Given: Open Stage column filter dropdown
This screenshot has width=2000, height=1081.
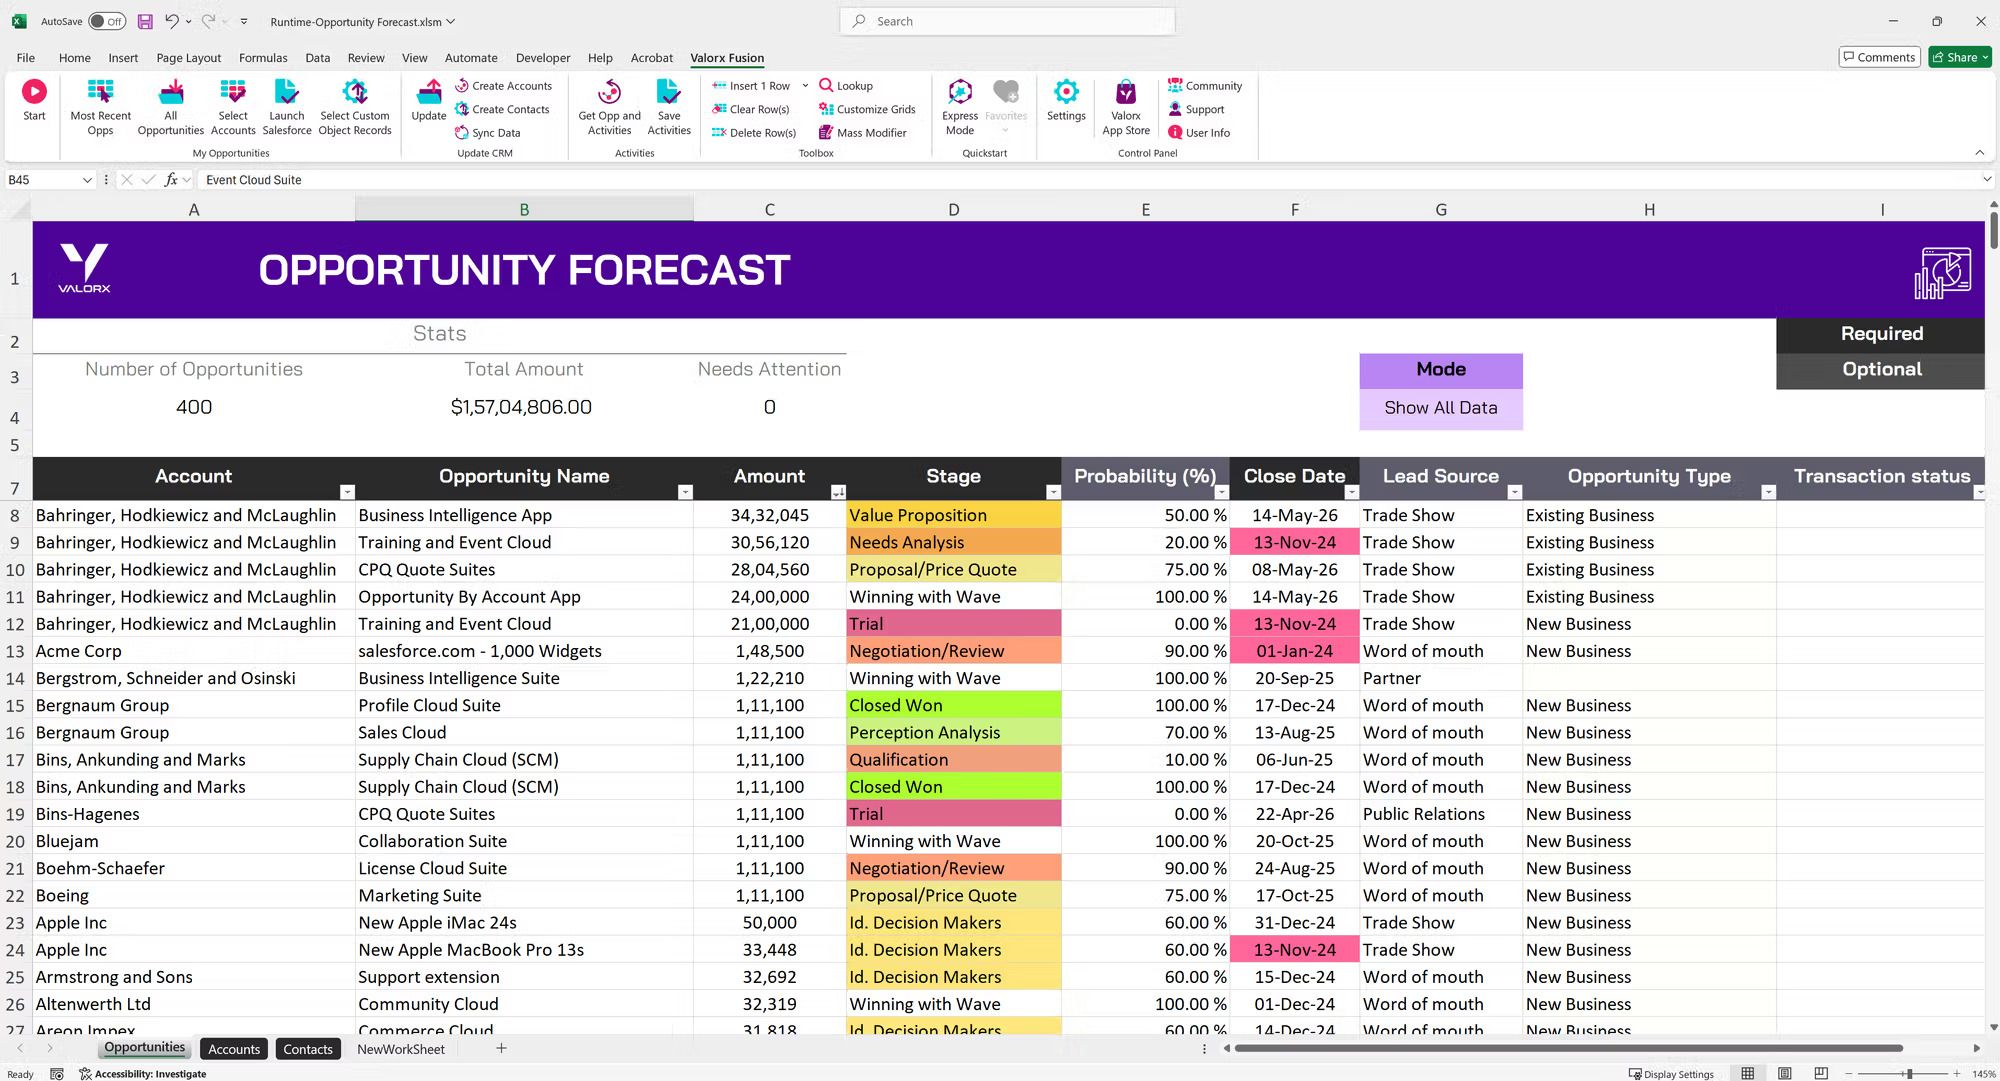Looking at the screenshot, I should pos(1051,493).
